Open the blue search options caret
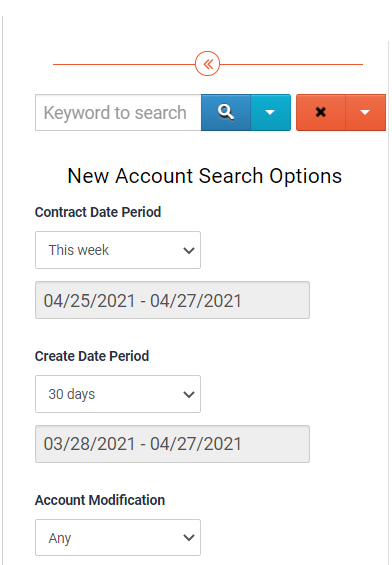This screenshot has width=392, height=565. coord(271,112)
